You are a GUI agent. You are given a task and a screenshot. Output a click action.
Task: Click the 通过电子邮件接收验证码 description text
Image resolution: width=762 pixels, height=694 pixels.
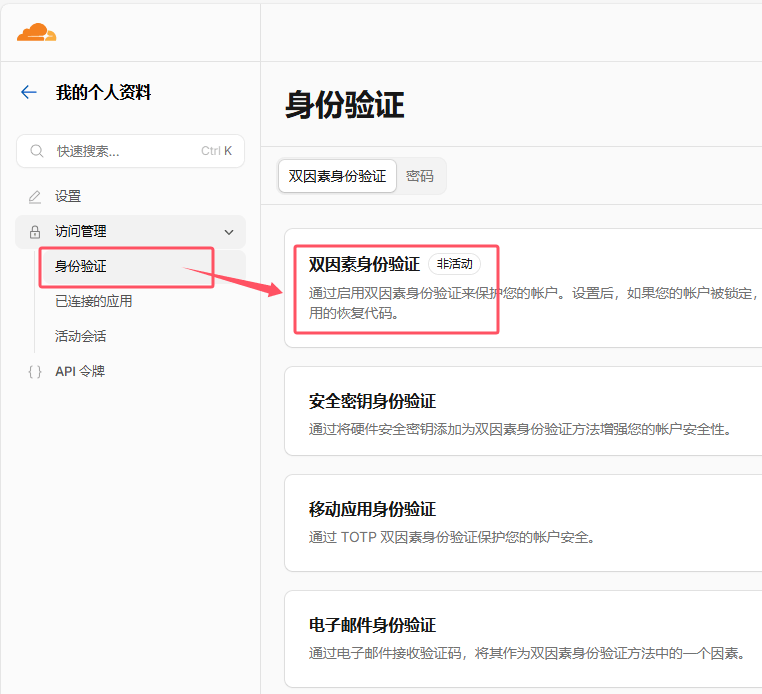527,653
